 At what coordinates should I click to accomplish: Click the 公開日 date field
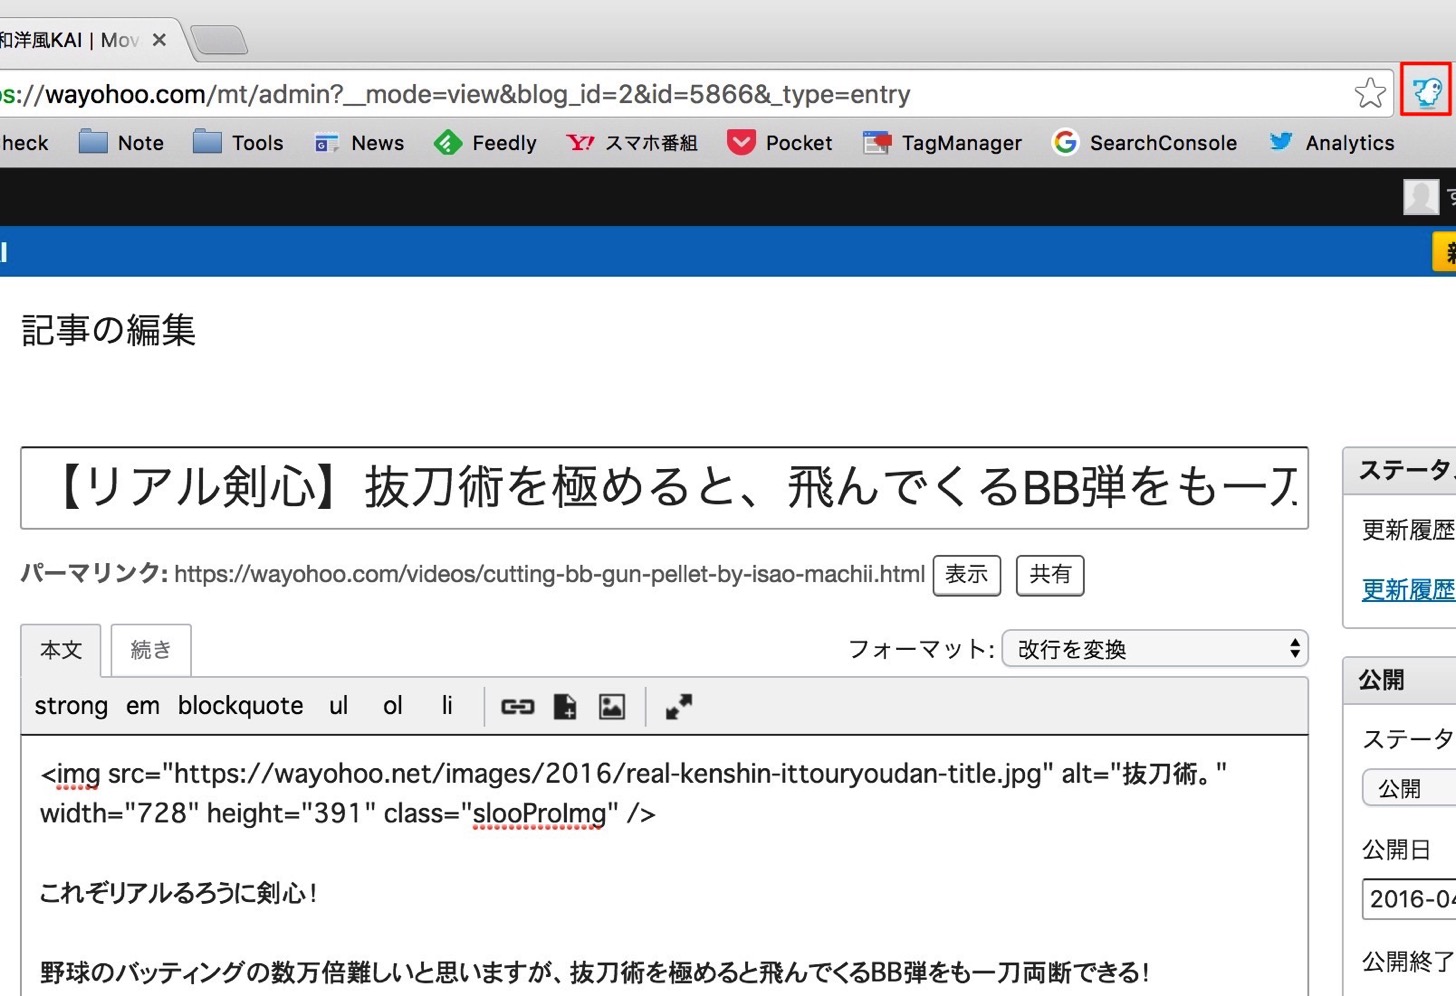click(x=1410, y=899)
